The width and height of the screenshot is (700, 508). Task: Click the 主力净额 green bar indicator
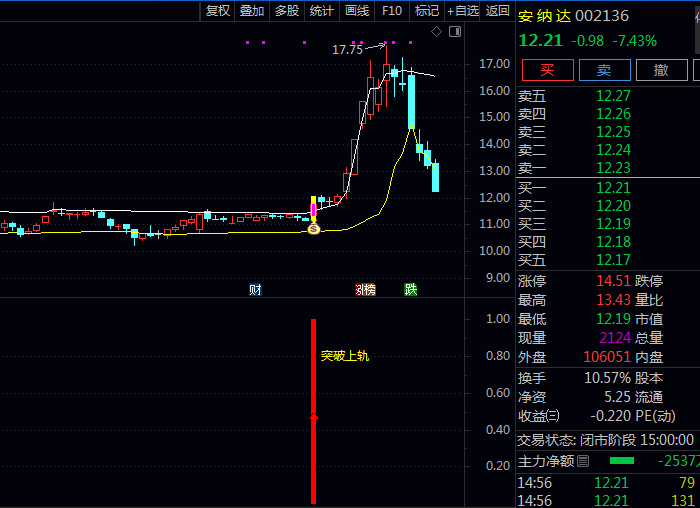pyautogui.click(x=622, y=461)
